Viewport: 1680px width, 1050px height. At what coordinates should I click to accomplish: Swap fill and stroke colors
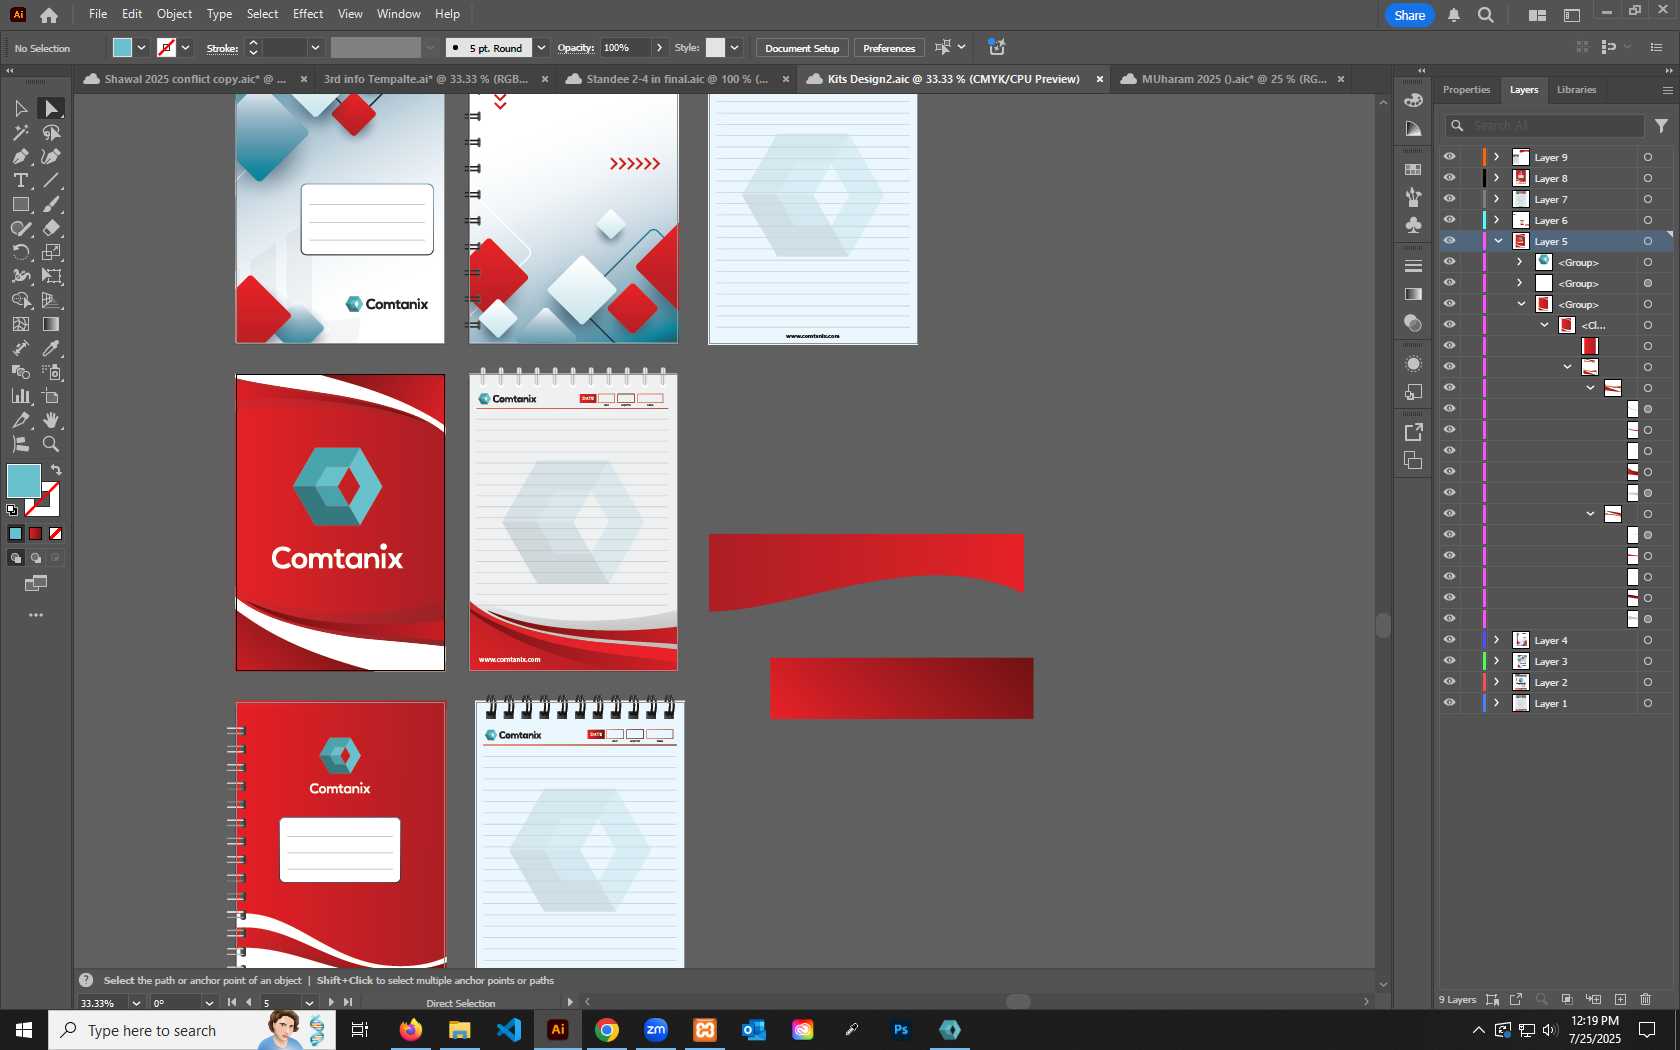[x=56, y=470]
